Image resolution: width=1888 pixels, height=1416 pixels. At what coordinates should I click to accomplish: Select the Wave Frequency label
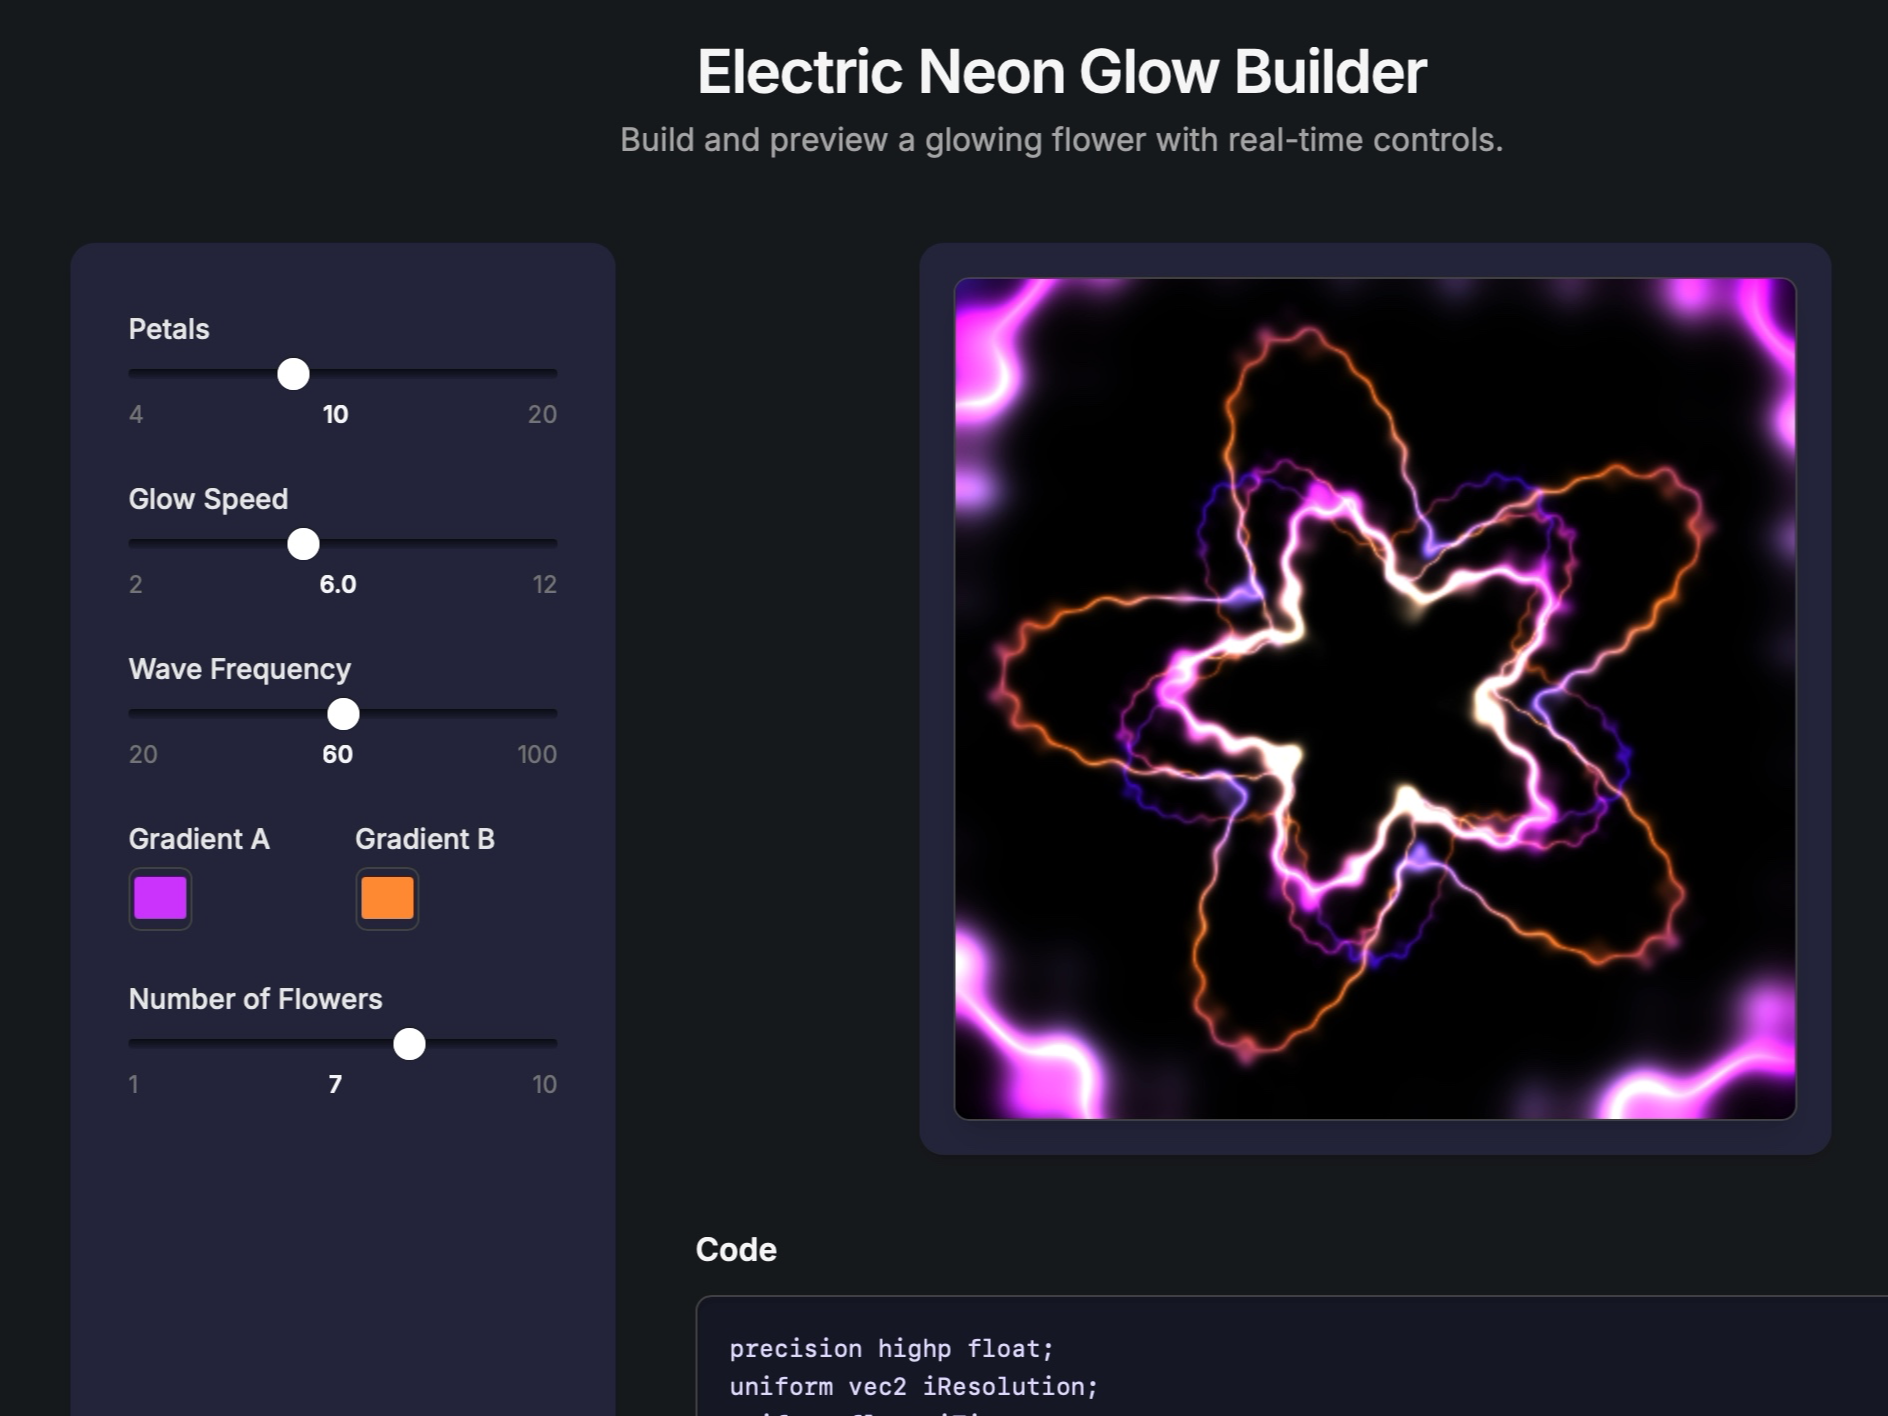239,668
